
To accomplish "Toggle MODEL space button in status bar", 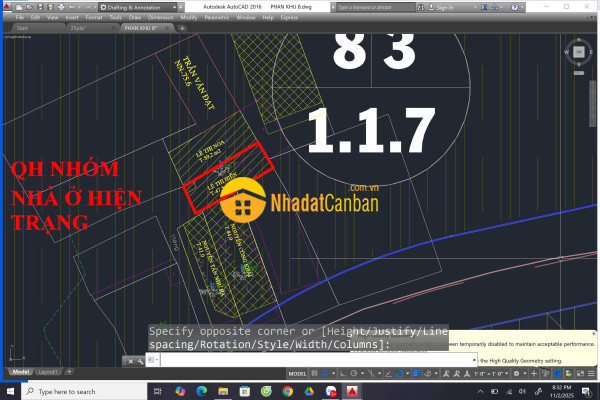I will click(296, 372).
